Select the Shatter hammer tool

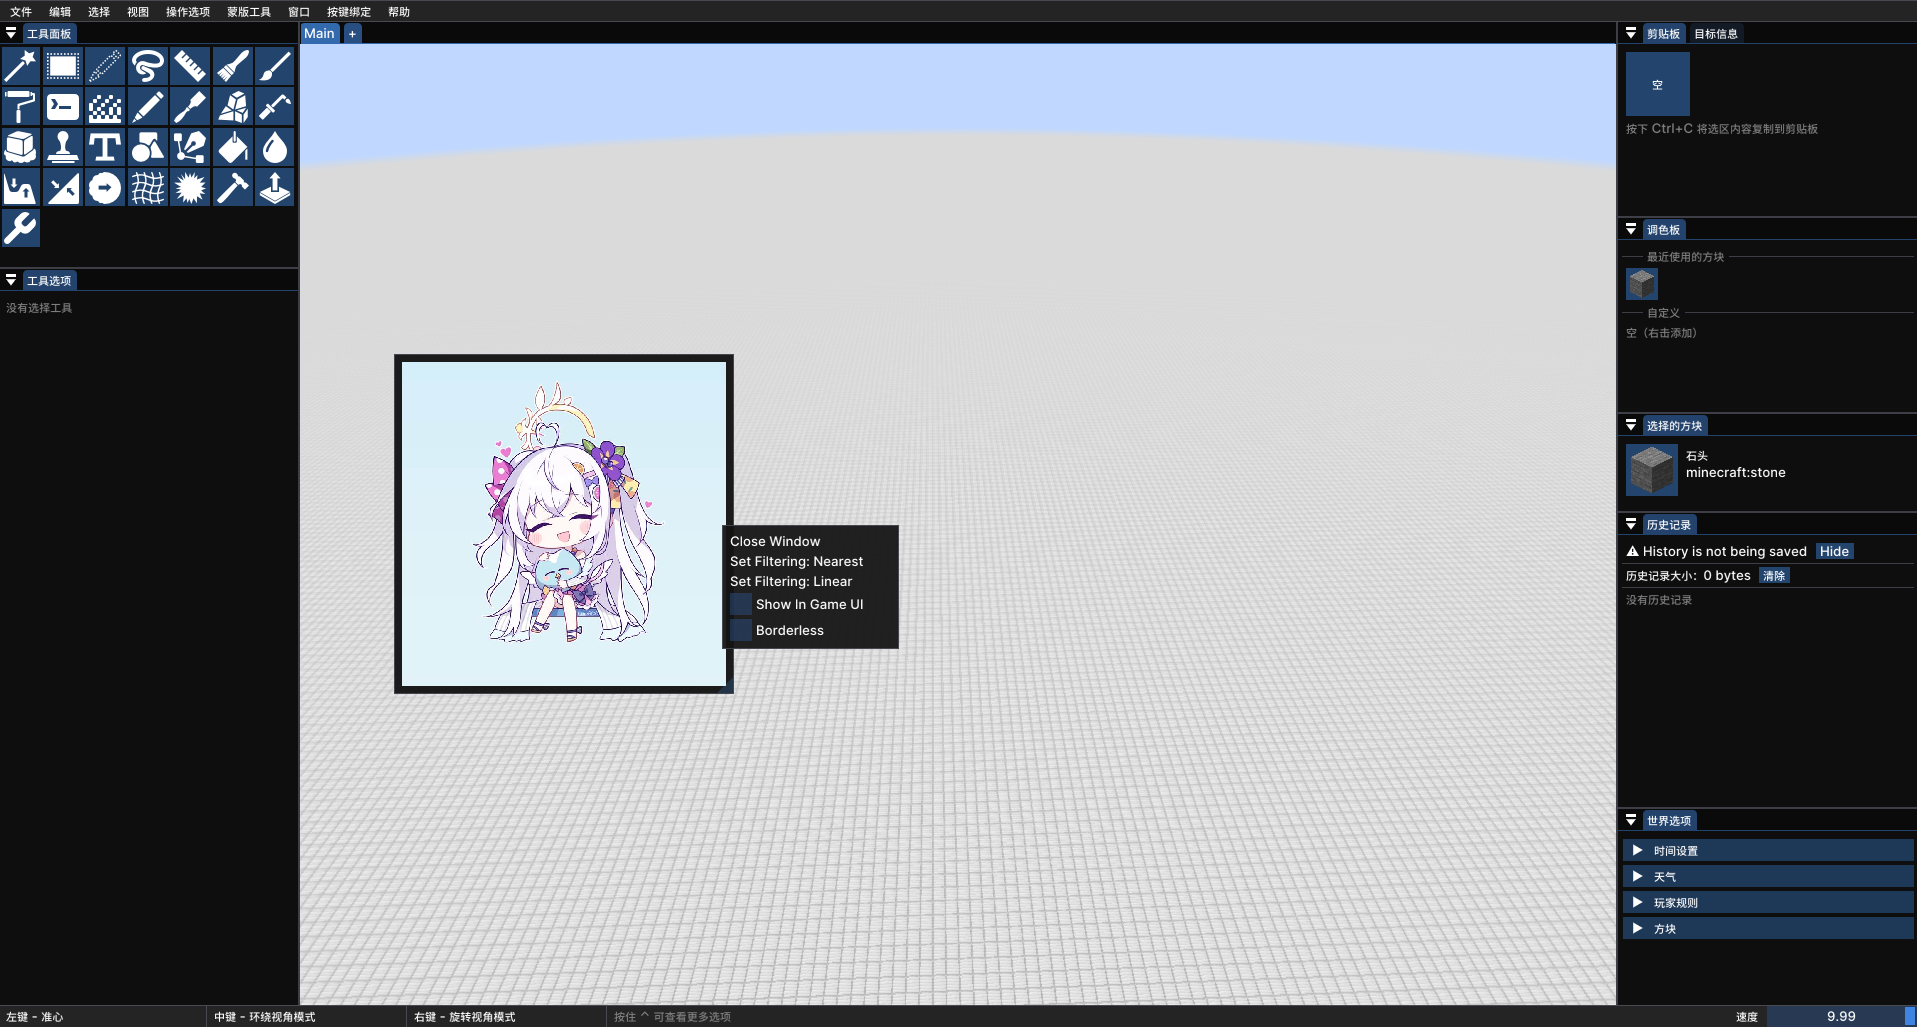(x=232, y=188)
